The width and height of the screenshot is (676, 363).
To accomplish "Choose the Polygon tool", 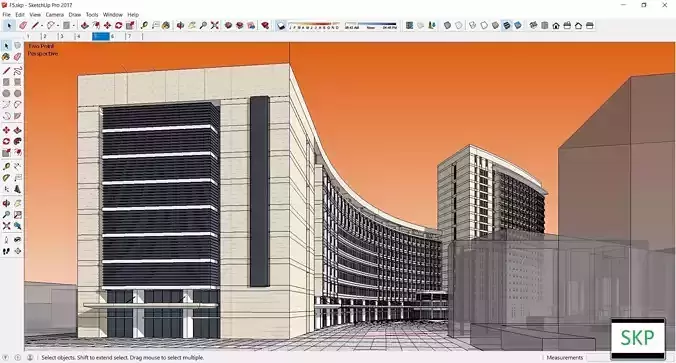I will [17, 93].
